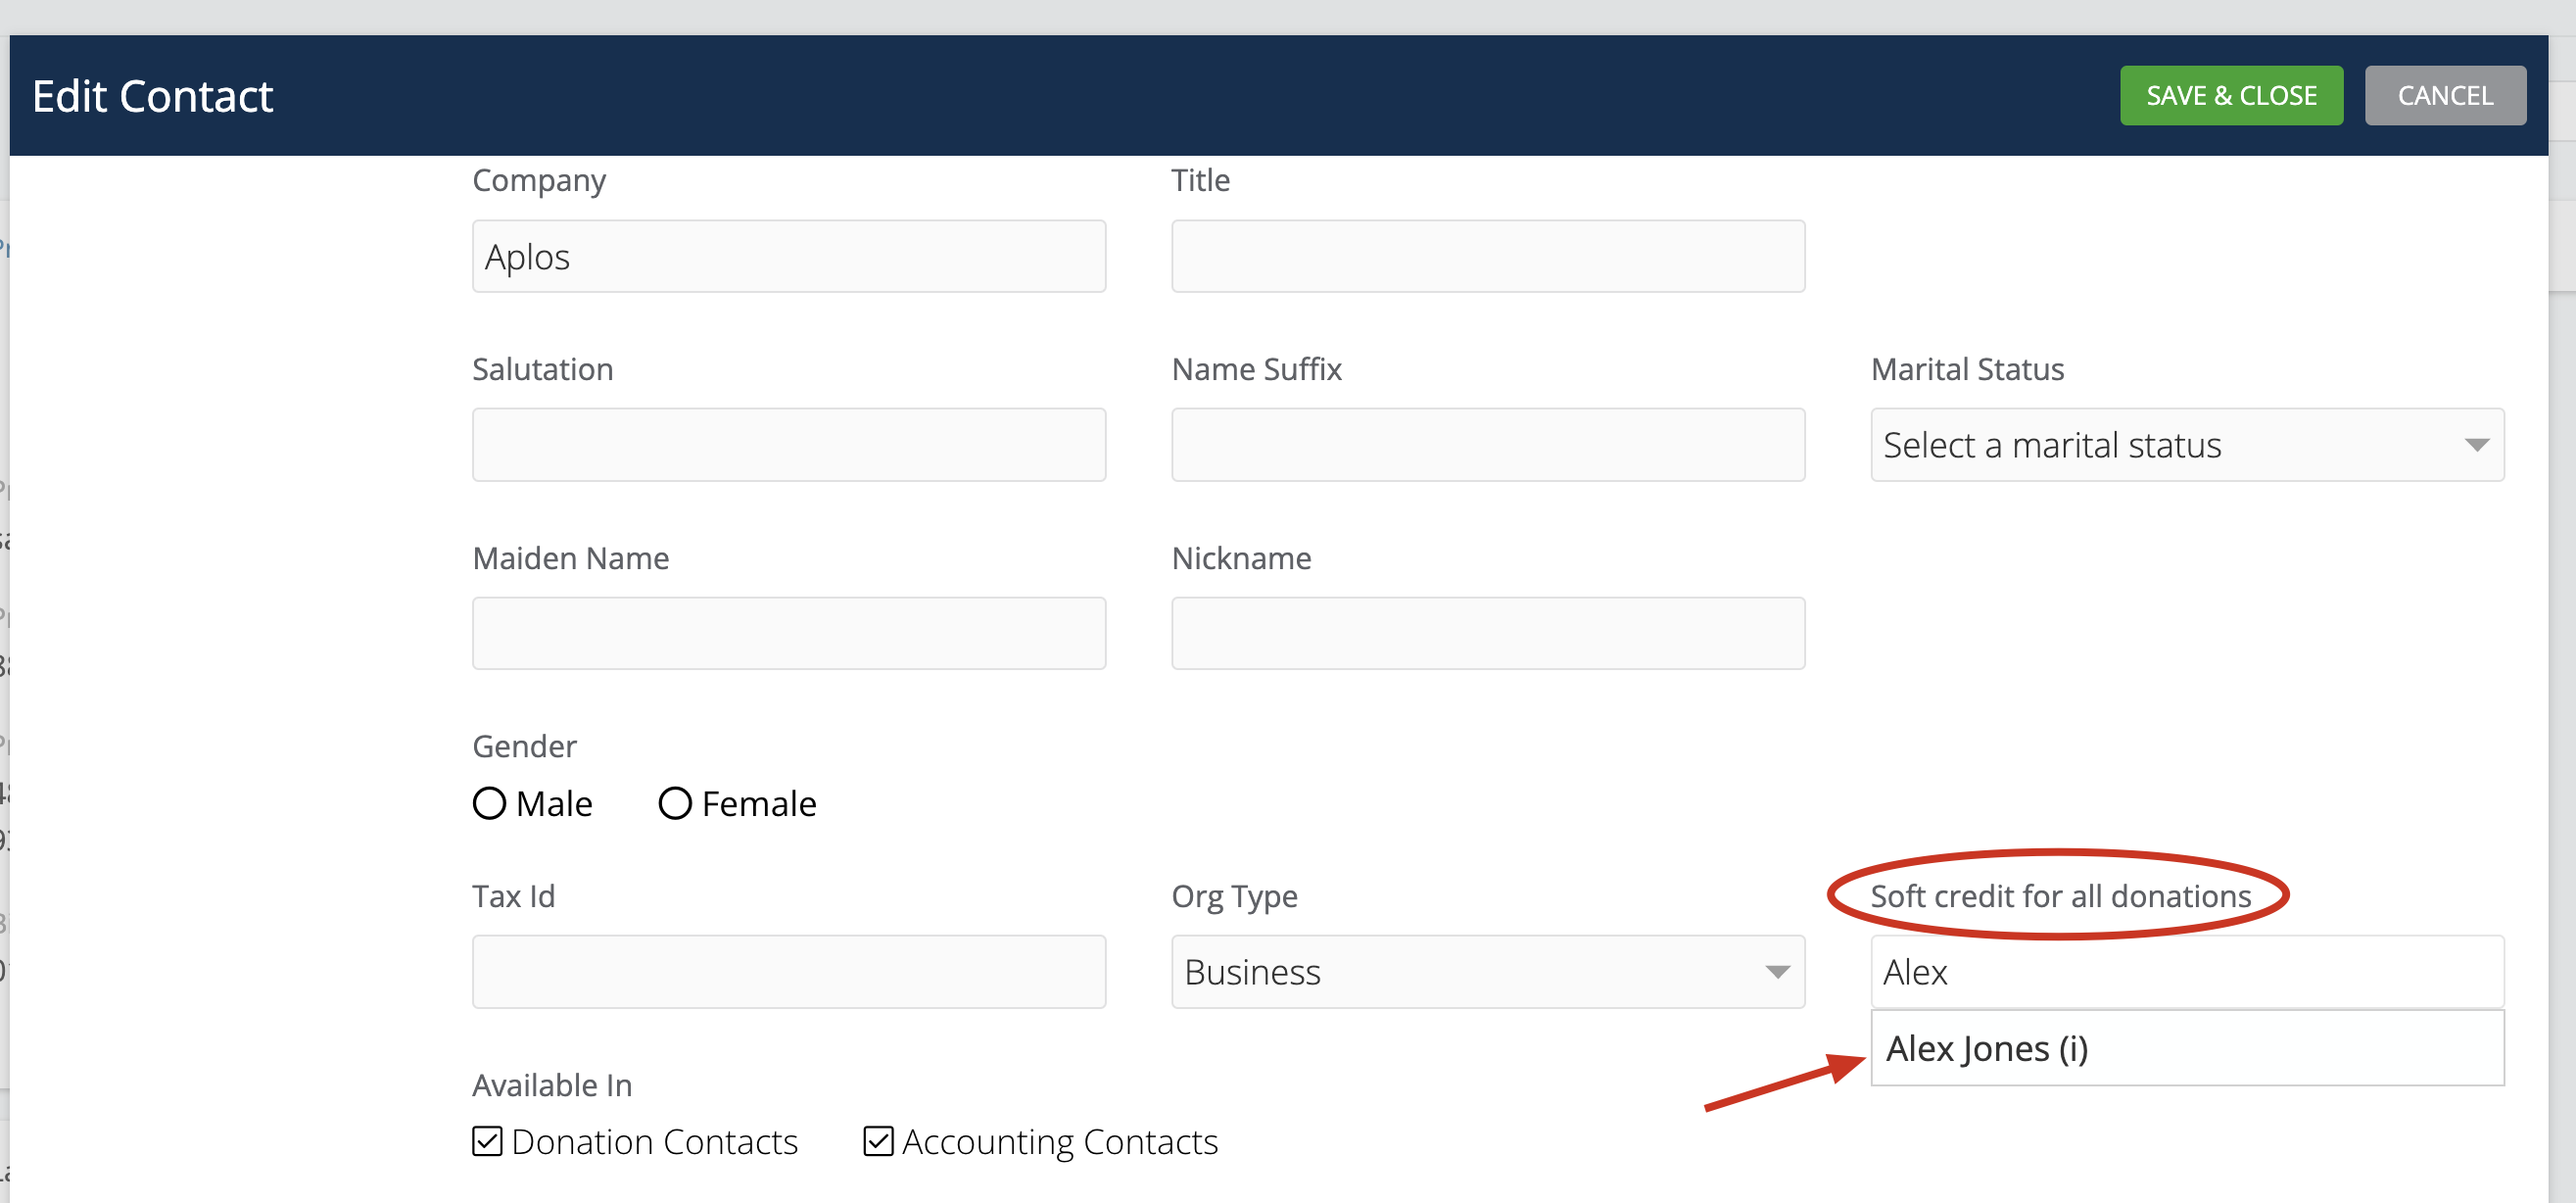This screenshot has width=2576, height=1203.
Task: Toggle the Accounting Contacts checkbox
Action: tap(878, 1141)
